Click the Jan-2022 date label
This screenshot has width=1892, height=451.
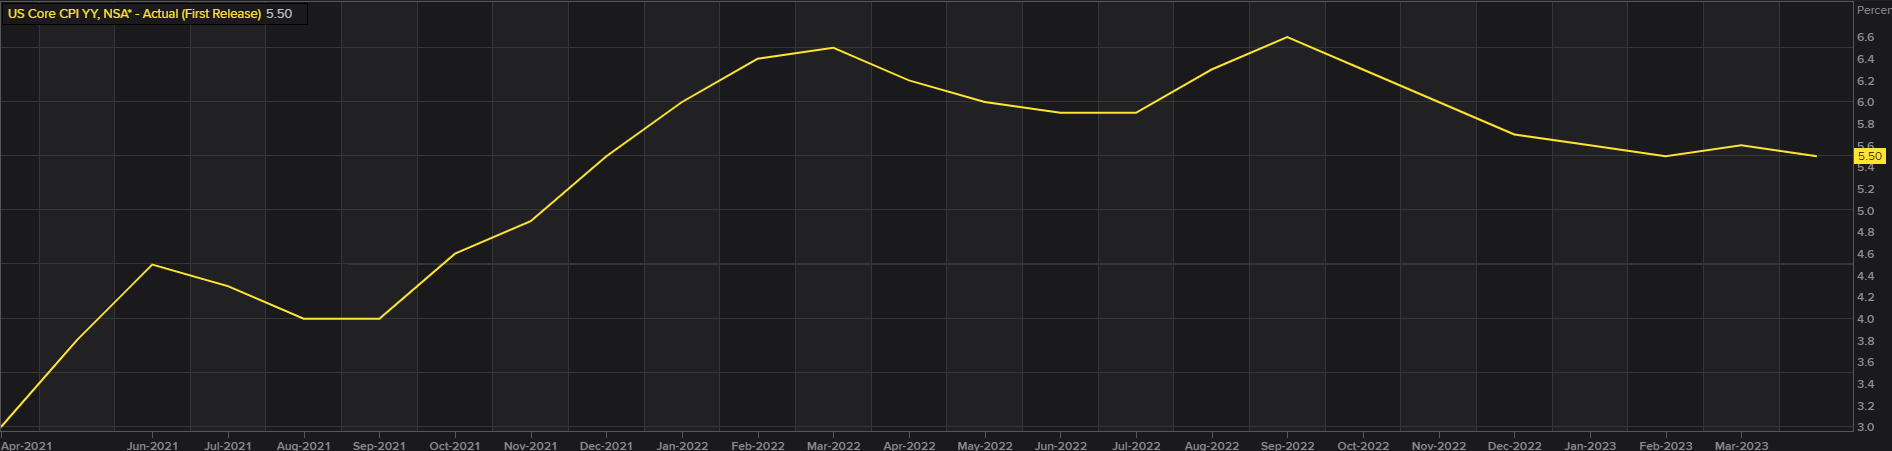682,446
